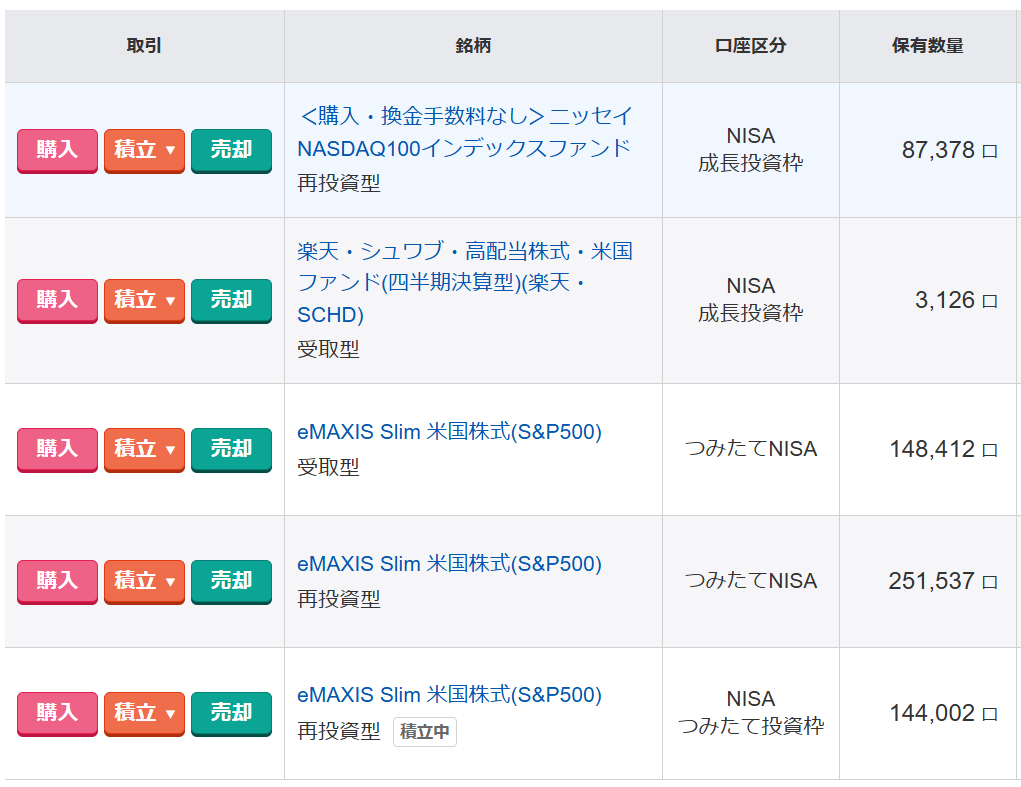The image size is (1021, 787).
Task: Select the 3,126口 quantity value
Action: (956, 300)
